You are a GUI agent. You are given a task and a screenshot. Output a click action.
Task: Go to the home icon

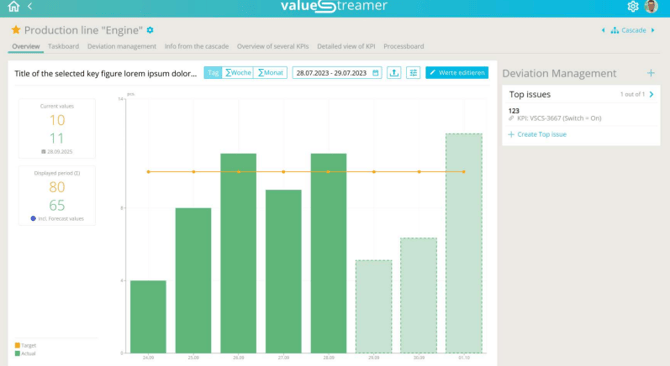click(x=14, y=6)
